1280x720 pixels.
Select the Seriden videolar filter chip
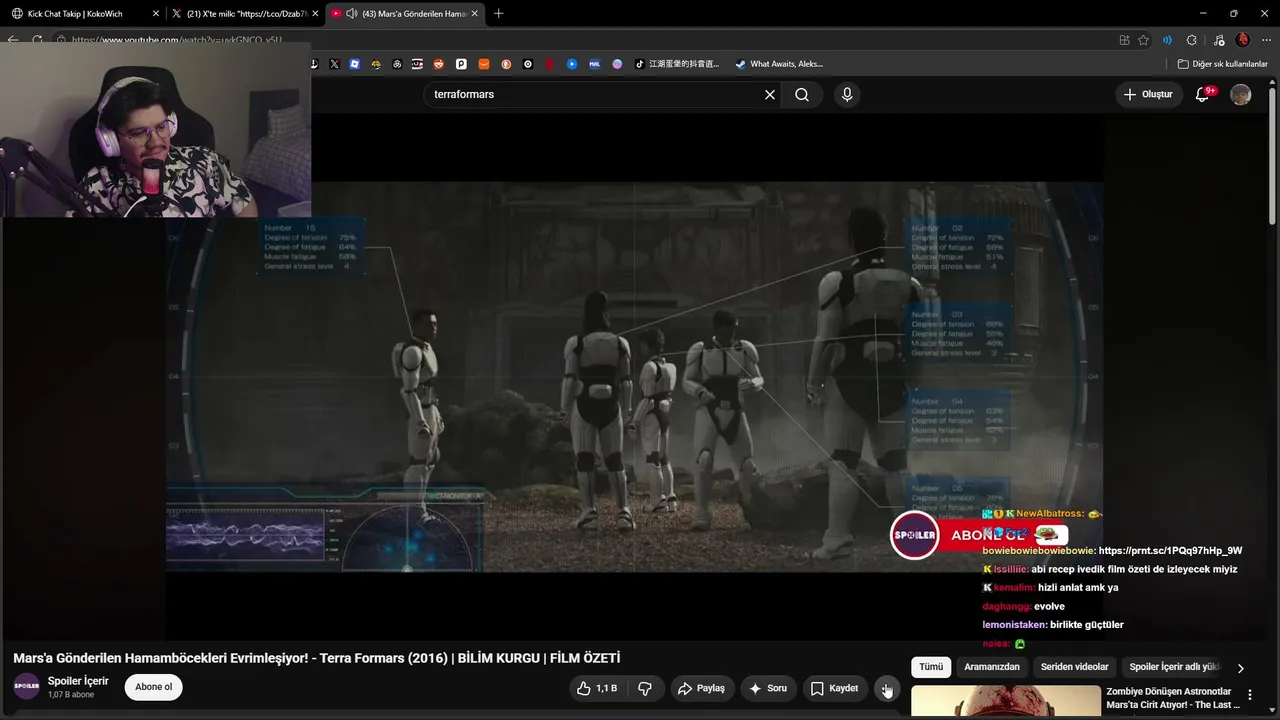[1075, 667]
